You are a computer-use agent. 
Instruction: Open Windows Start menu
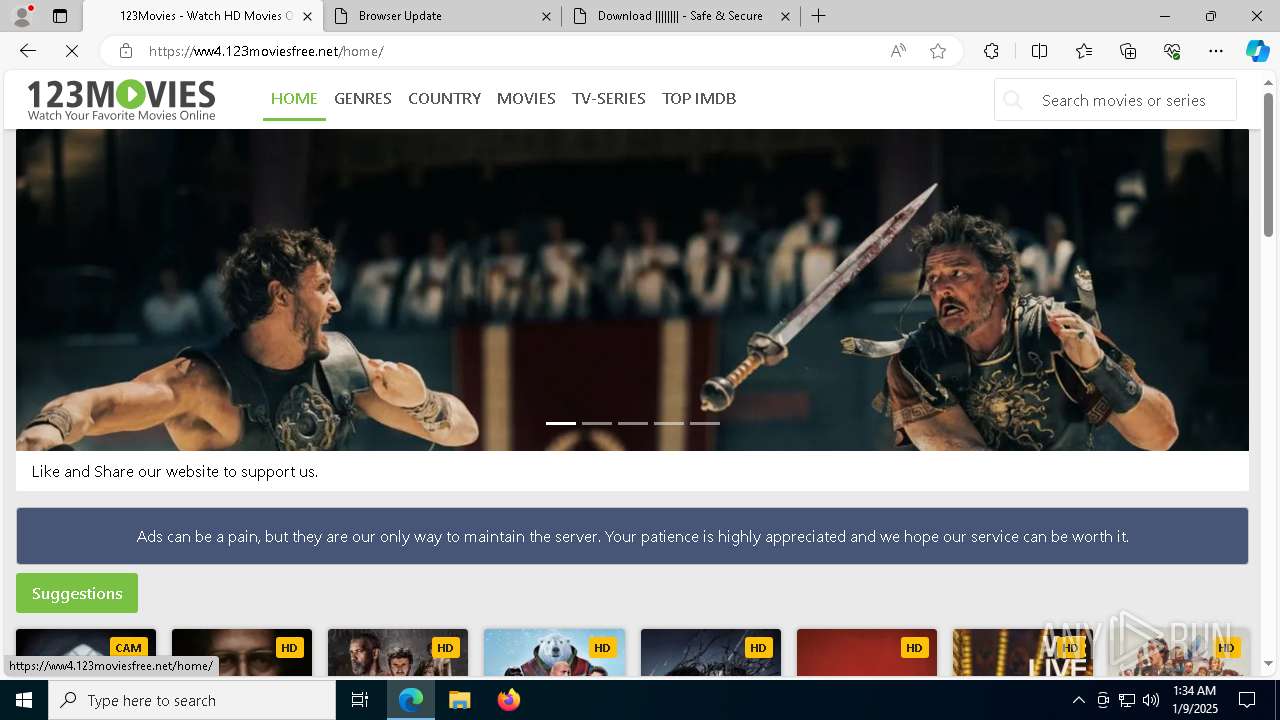pyautogui.click(x=24, y=700)
